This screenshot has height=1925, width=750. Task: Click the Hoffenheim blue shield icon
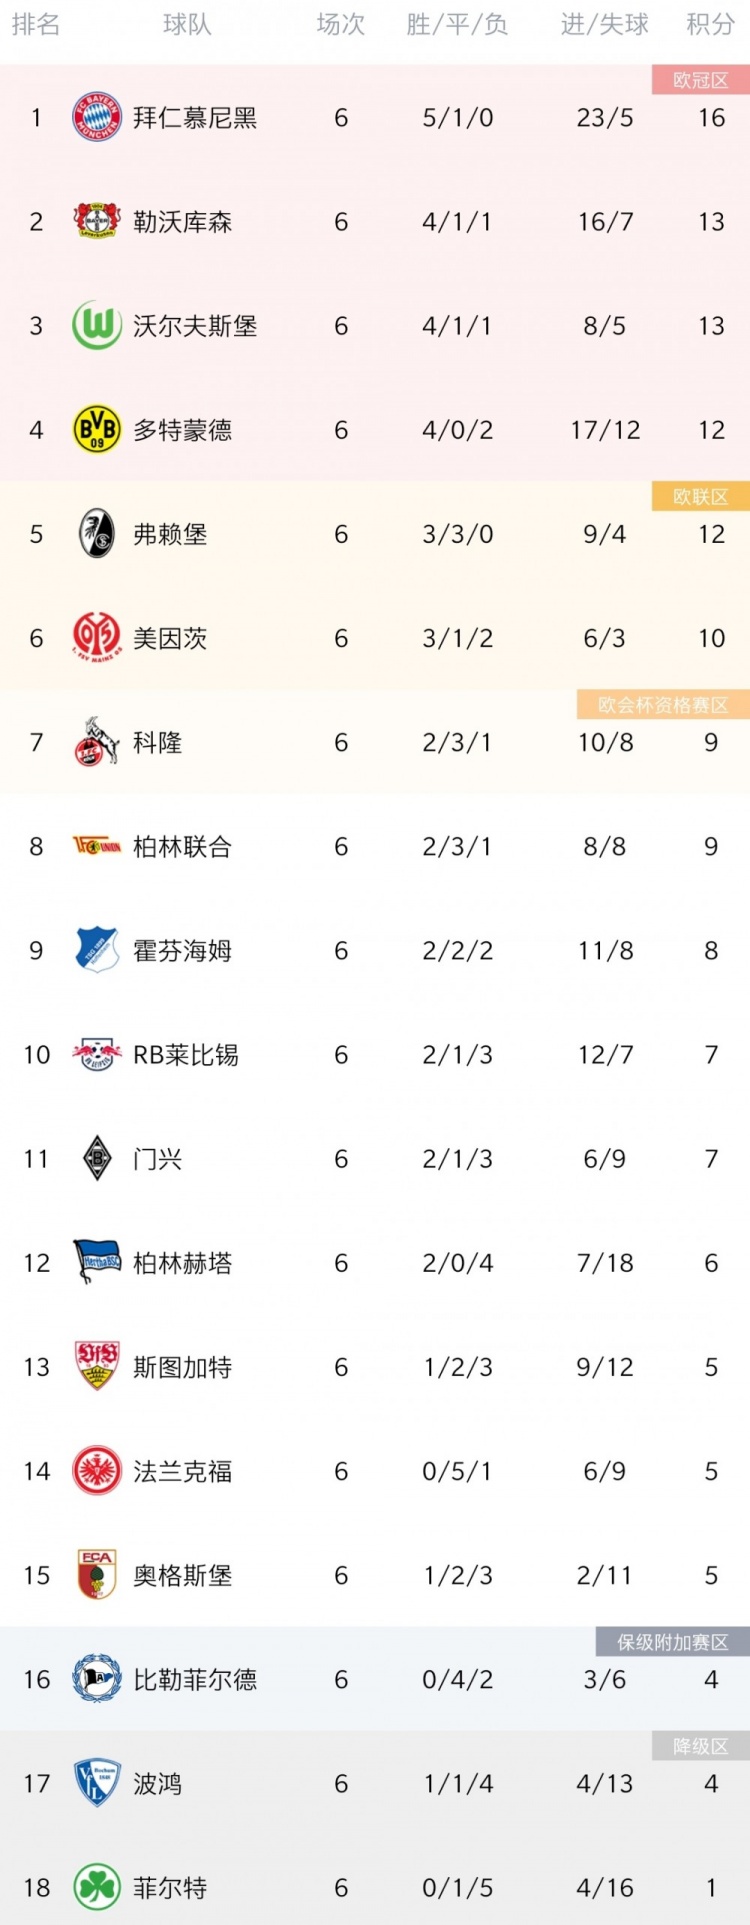click(97, 950)
